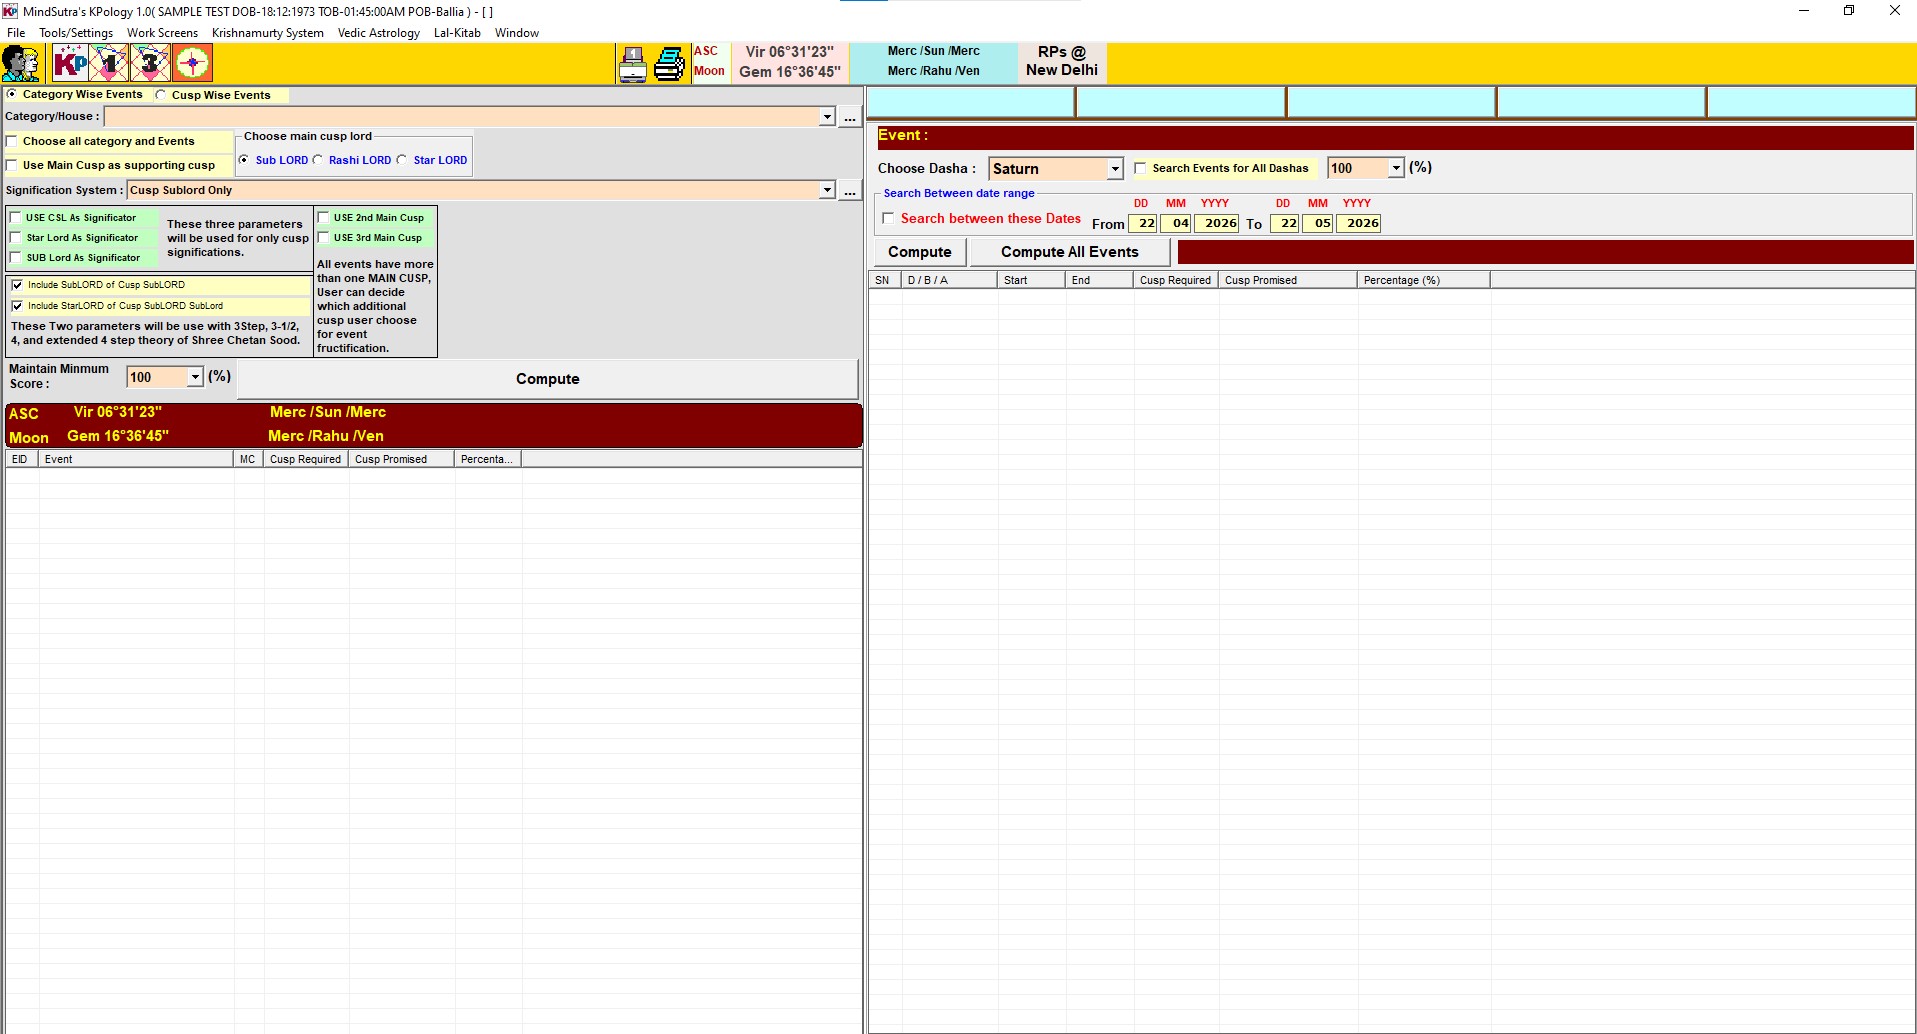Click the chart icon labeled 1

(x=110, y=63)
